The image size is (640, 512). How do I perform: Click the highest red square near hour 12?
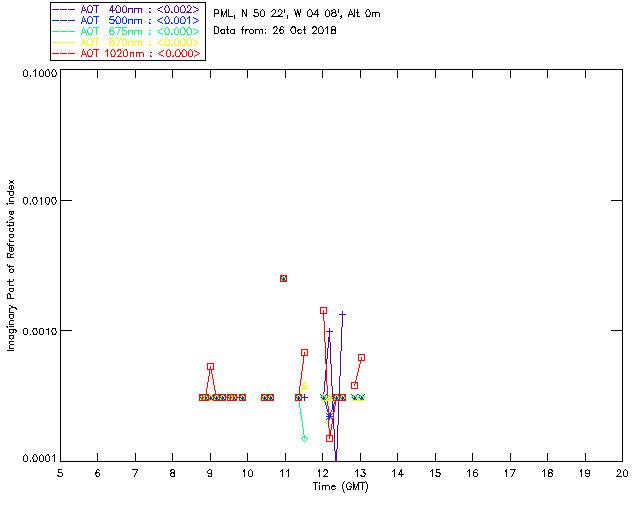pyautogui.click(x=323, y=311)
